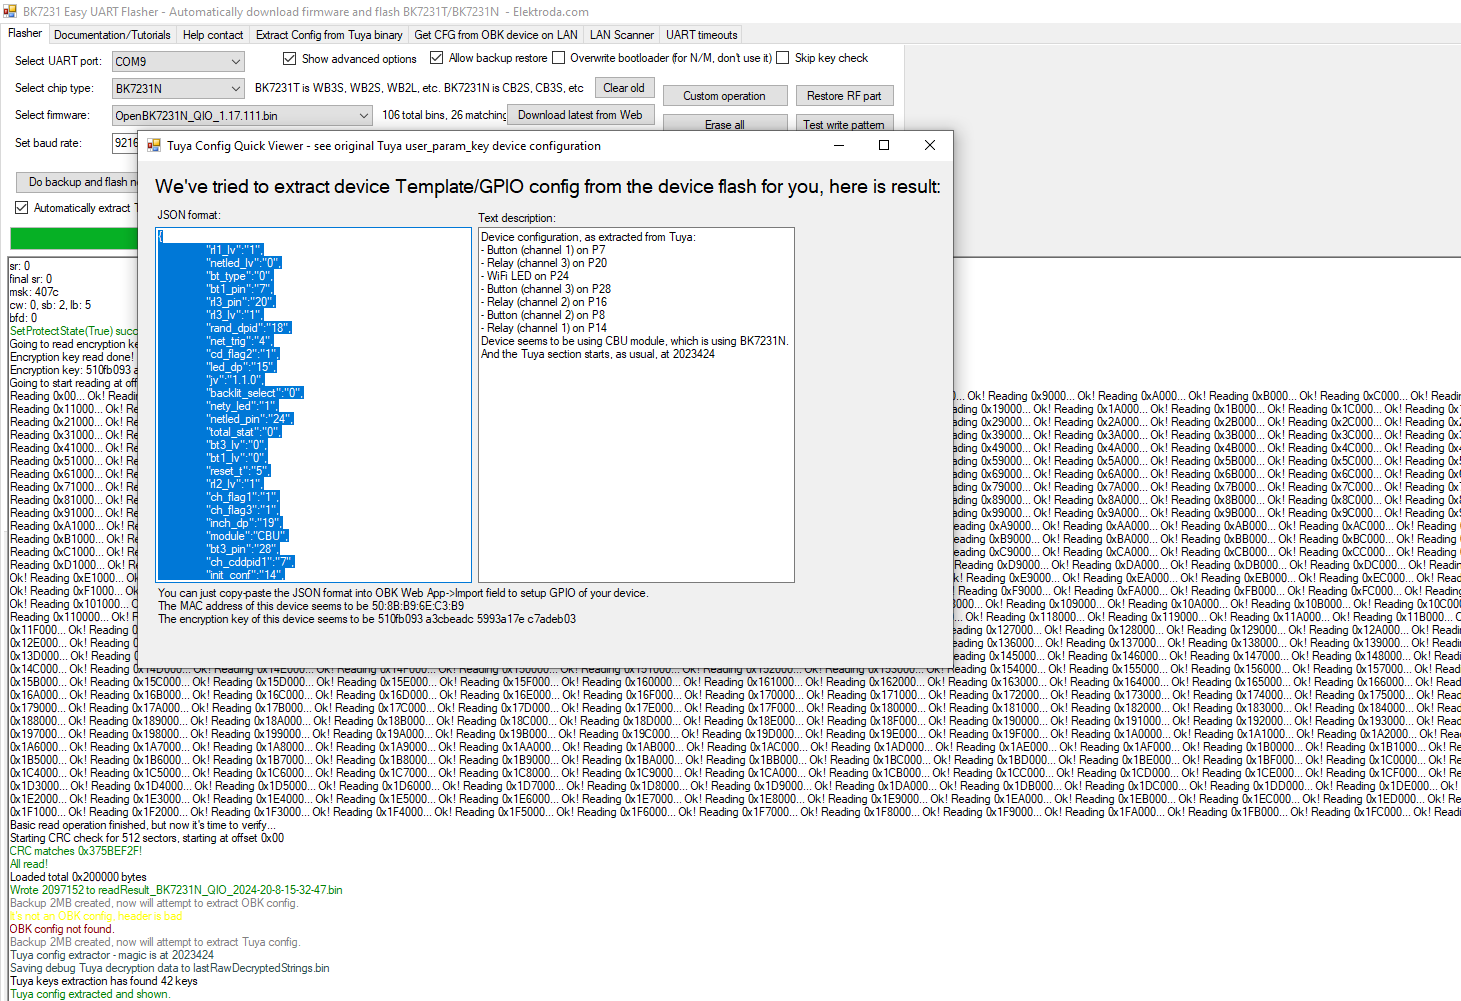Viewport: 1461px width, 1001px height.
Task: Toggle Automatically extract checkbox
Action: click(x=21, y=207)
